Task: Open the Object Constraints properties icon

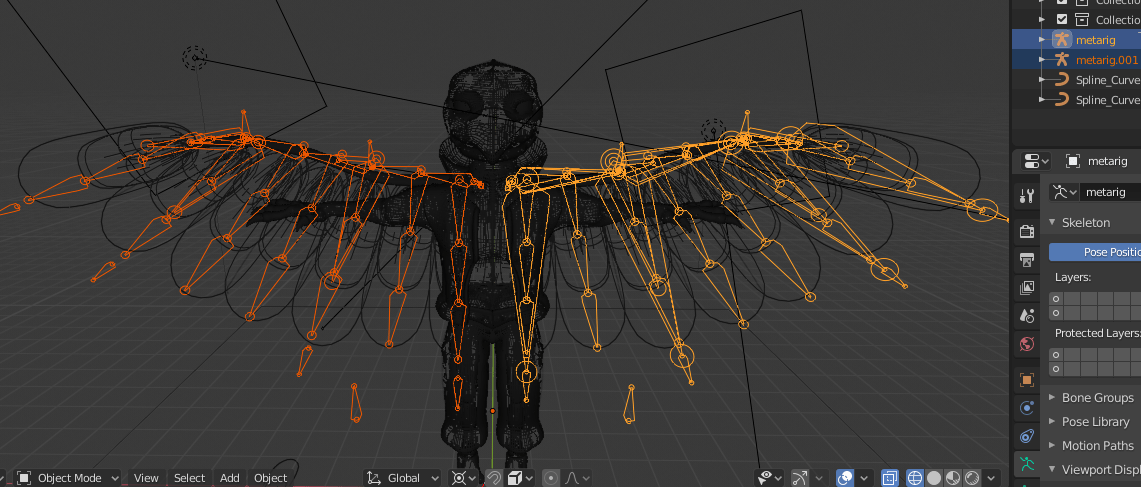Action: 1027,436
